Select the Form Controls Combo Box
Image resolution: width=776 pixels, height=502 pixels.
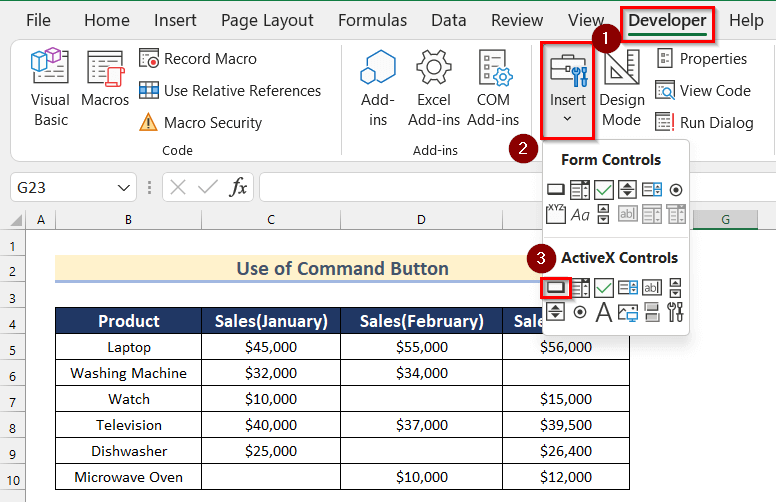click(579, 189)
